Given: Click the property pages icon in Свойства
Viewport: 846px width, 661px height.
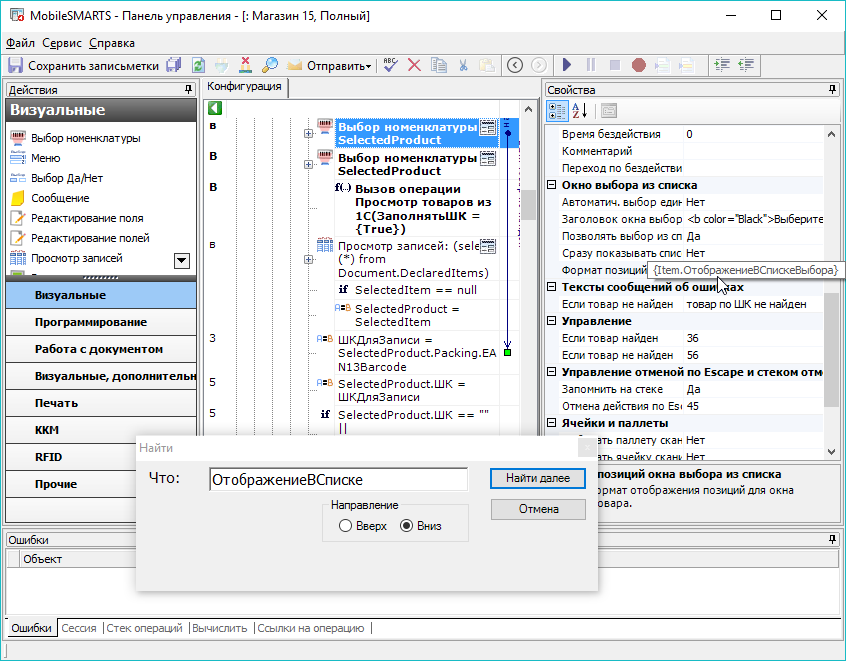Looking at the screenshot, I should (x=609, y=111).
